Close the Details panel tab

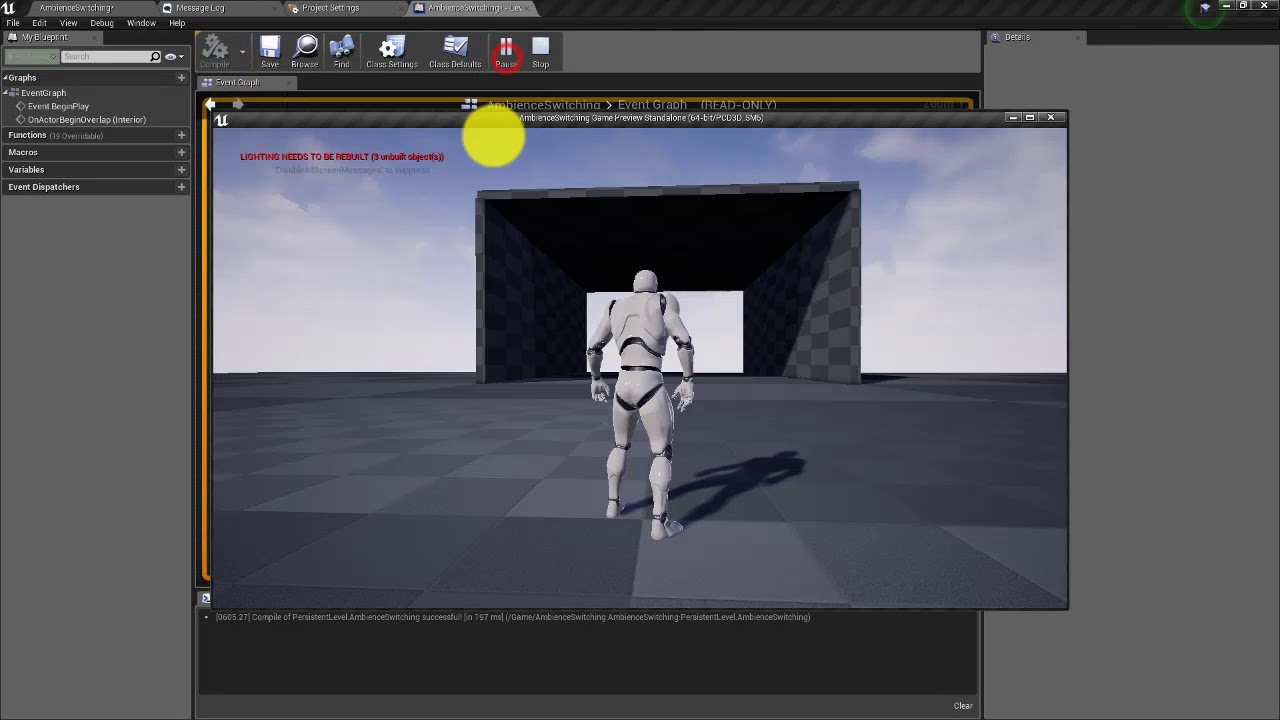pos(1078,38)
